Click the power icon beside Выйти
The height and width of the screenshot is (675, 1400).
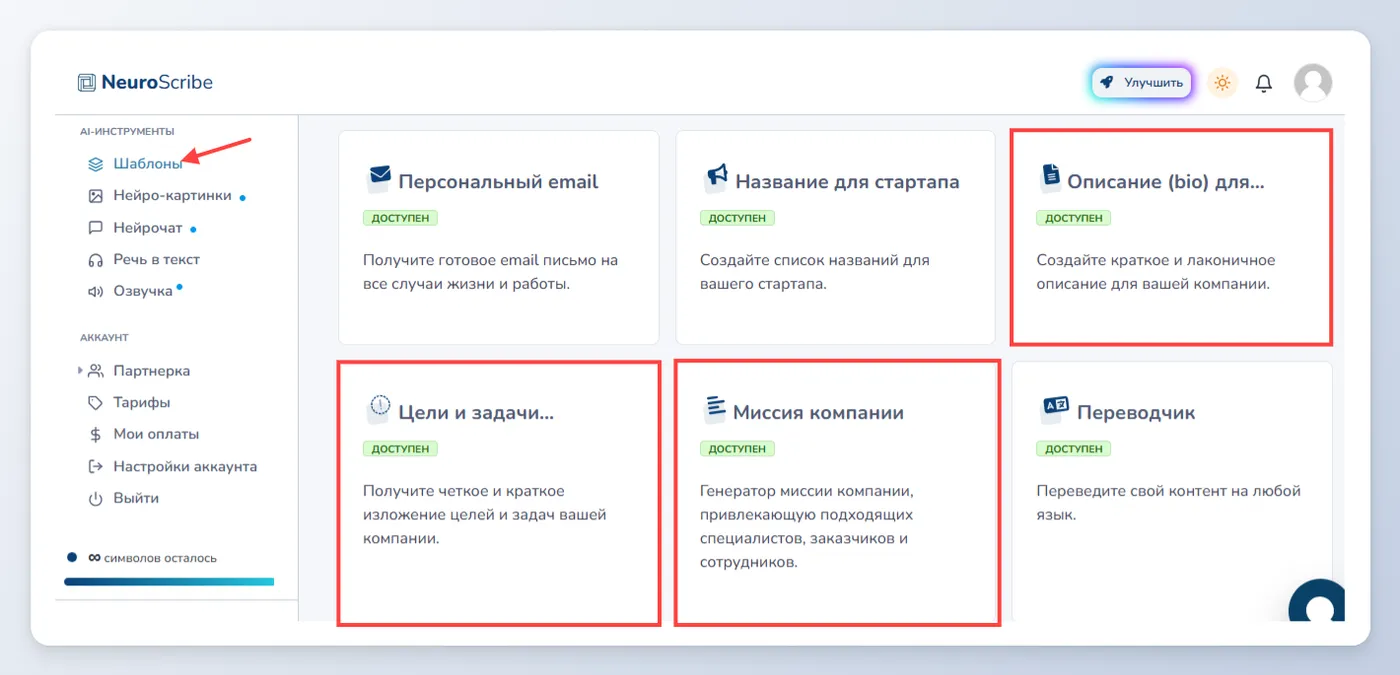pos(95,498)
